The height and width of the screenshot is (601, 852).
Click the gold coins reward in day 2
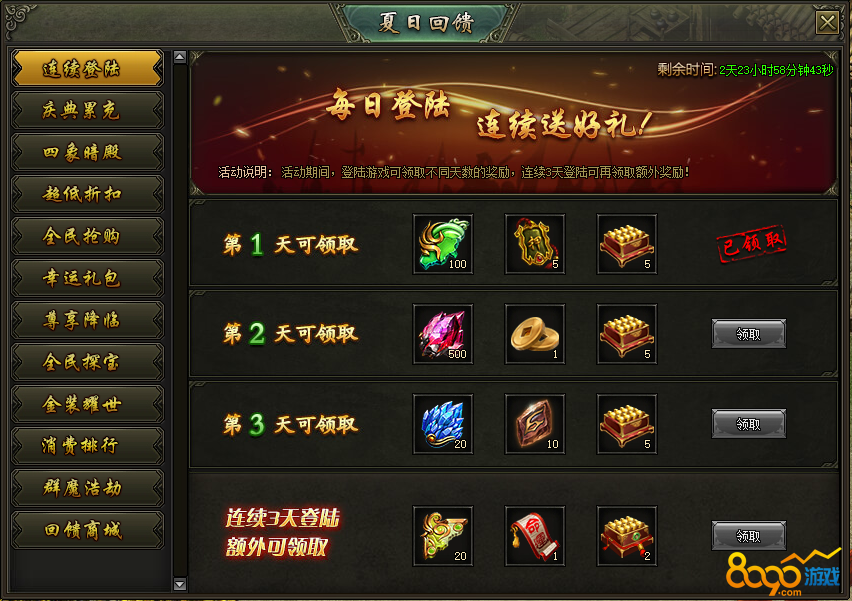point(535,334)
